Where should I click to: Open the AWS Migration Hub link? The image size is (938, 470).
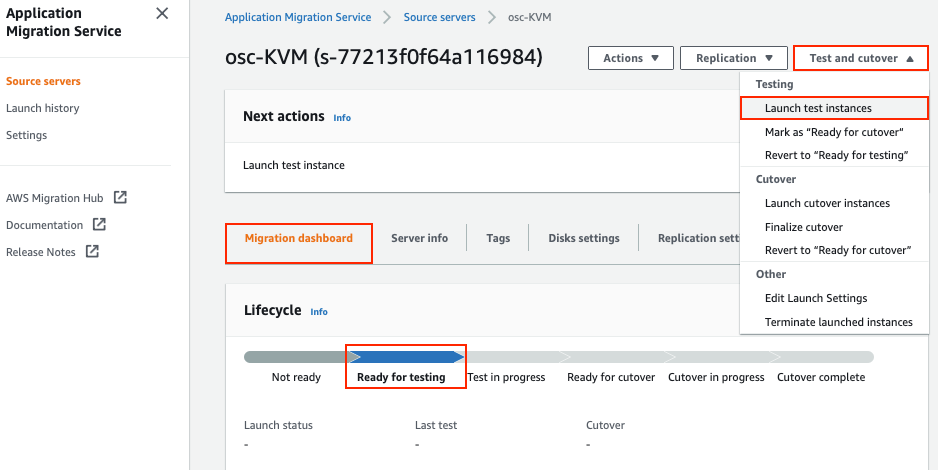(54, 198)
